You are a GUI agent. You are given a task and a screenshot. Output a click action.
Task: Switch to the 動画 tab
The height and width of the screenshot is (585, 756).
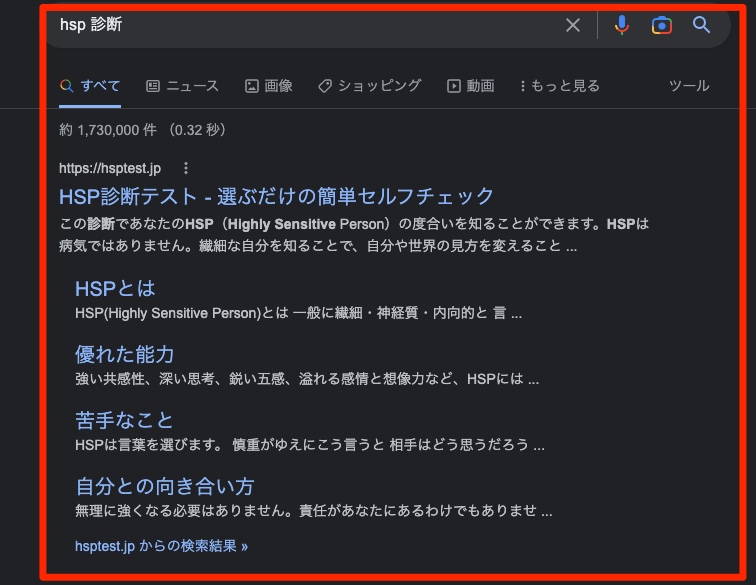click(471, 86)
